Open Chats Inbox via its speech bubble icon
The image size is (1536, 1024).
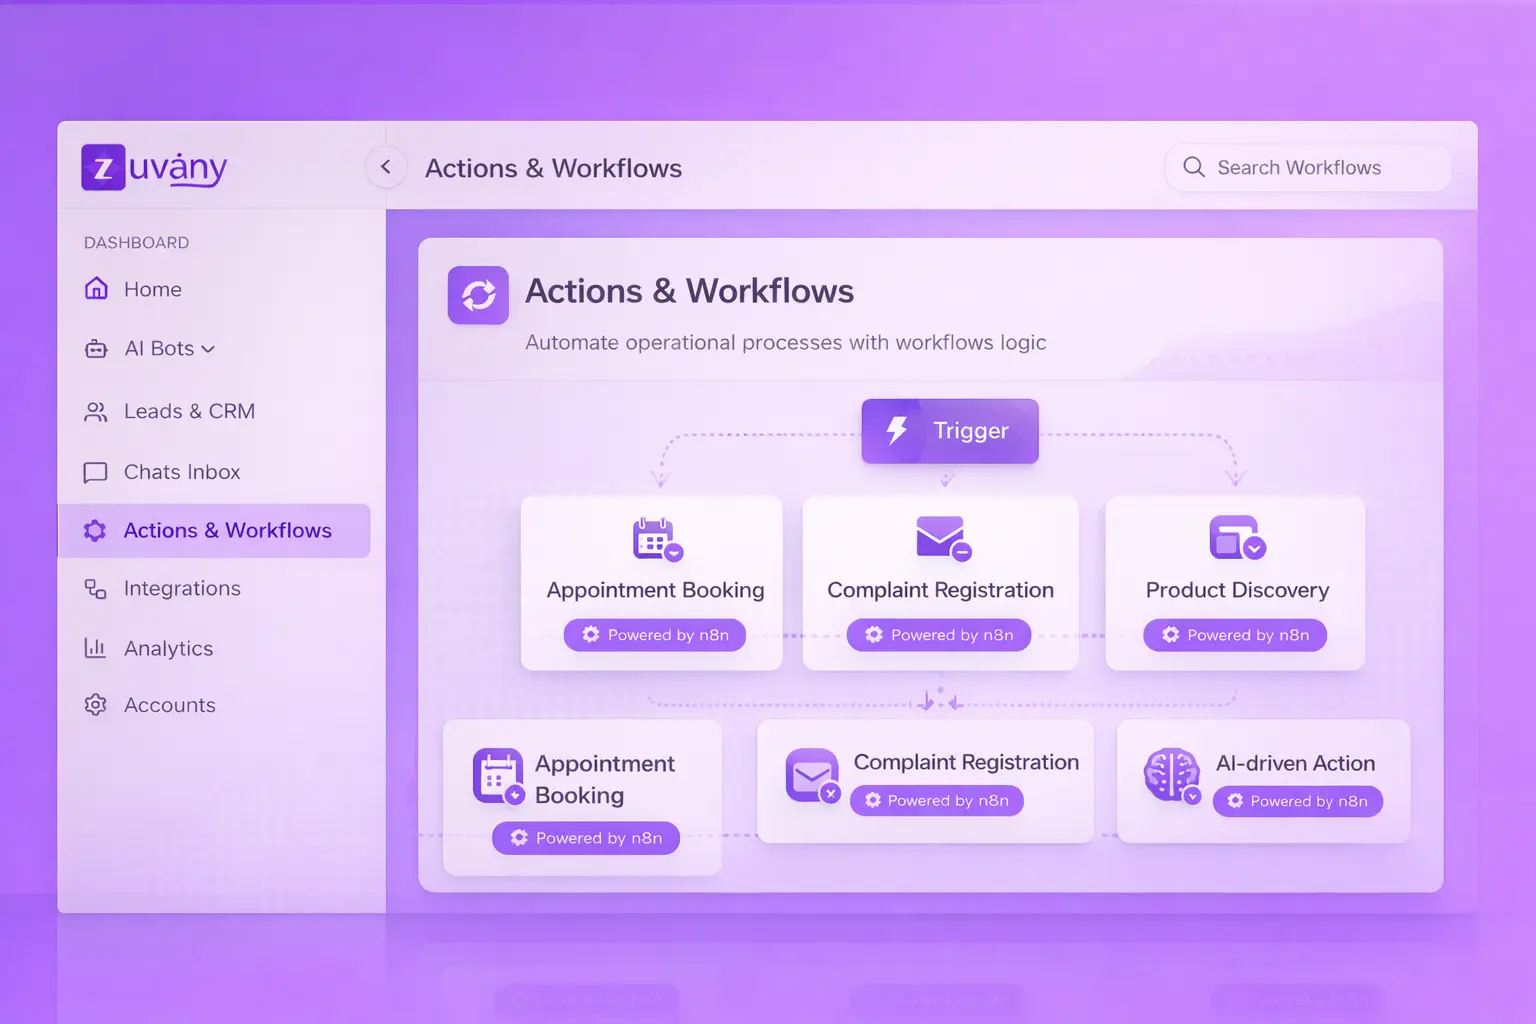(x=95, y=472)
